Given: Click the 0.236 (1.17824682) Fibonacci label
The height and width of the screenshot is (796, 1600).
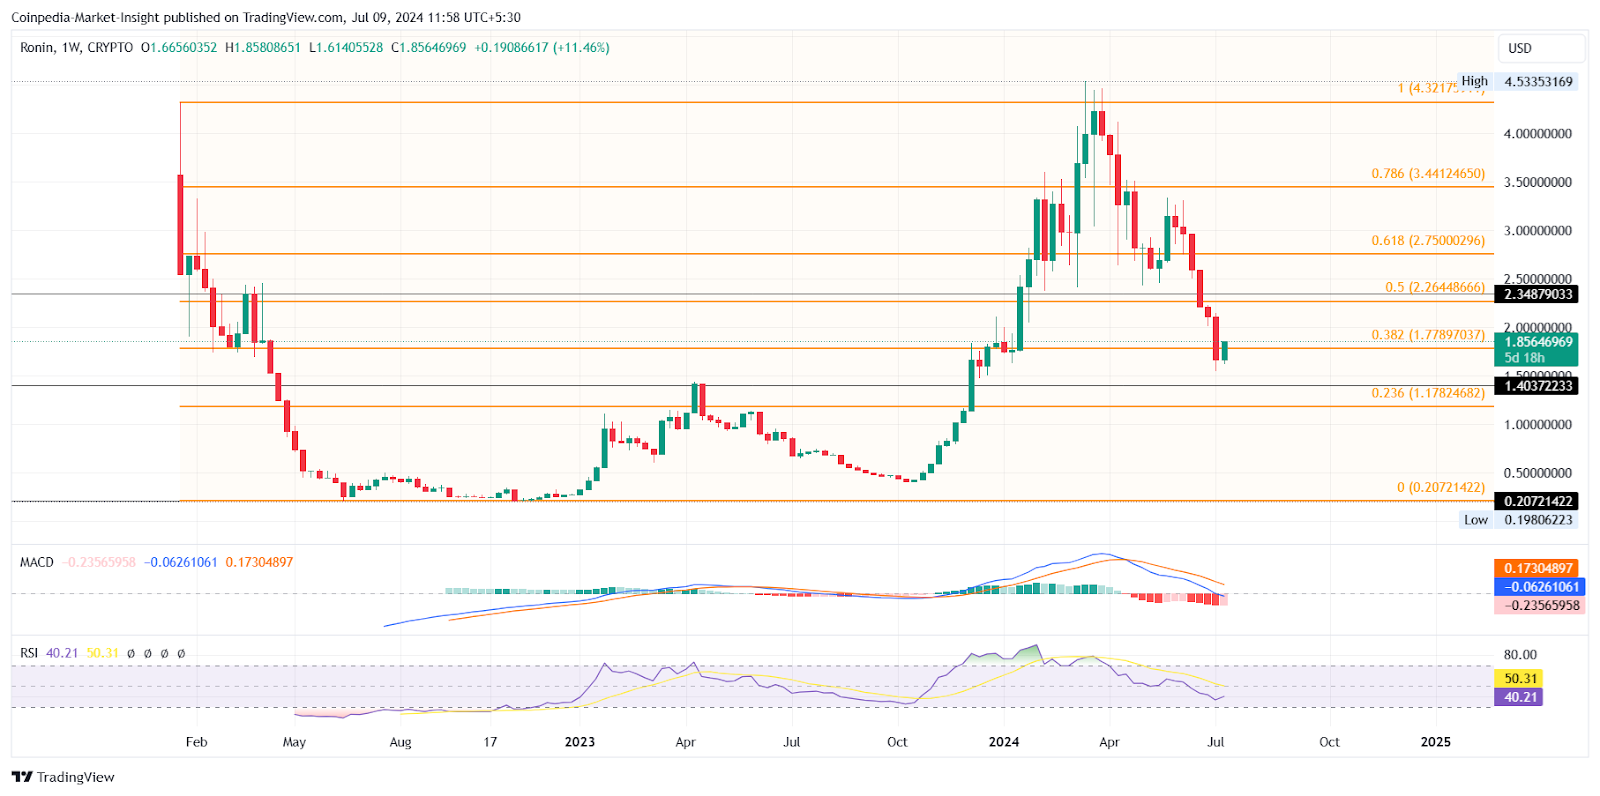Looking at the screenshot, I should (1428, 393).
